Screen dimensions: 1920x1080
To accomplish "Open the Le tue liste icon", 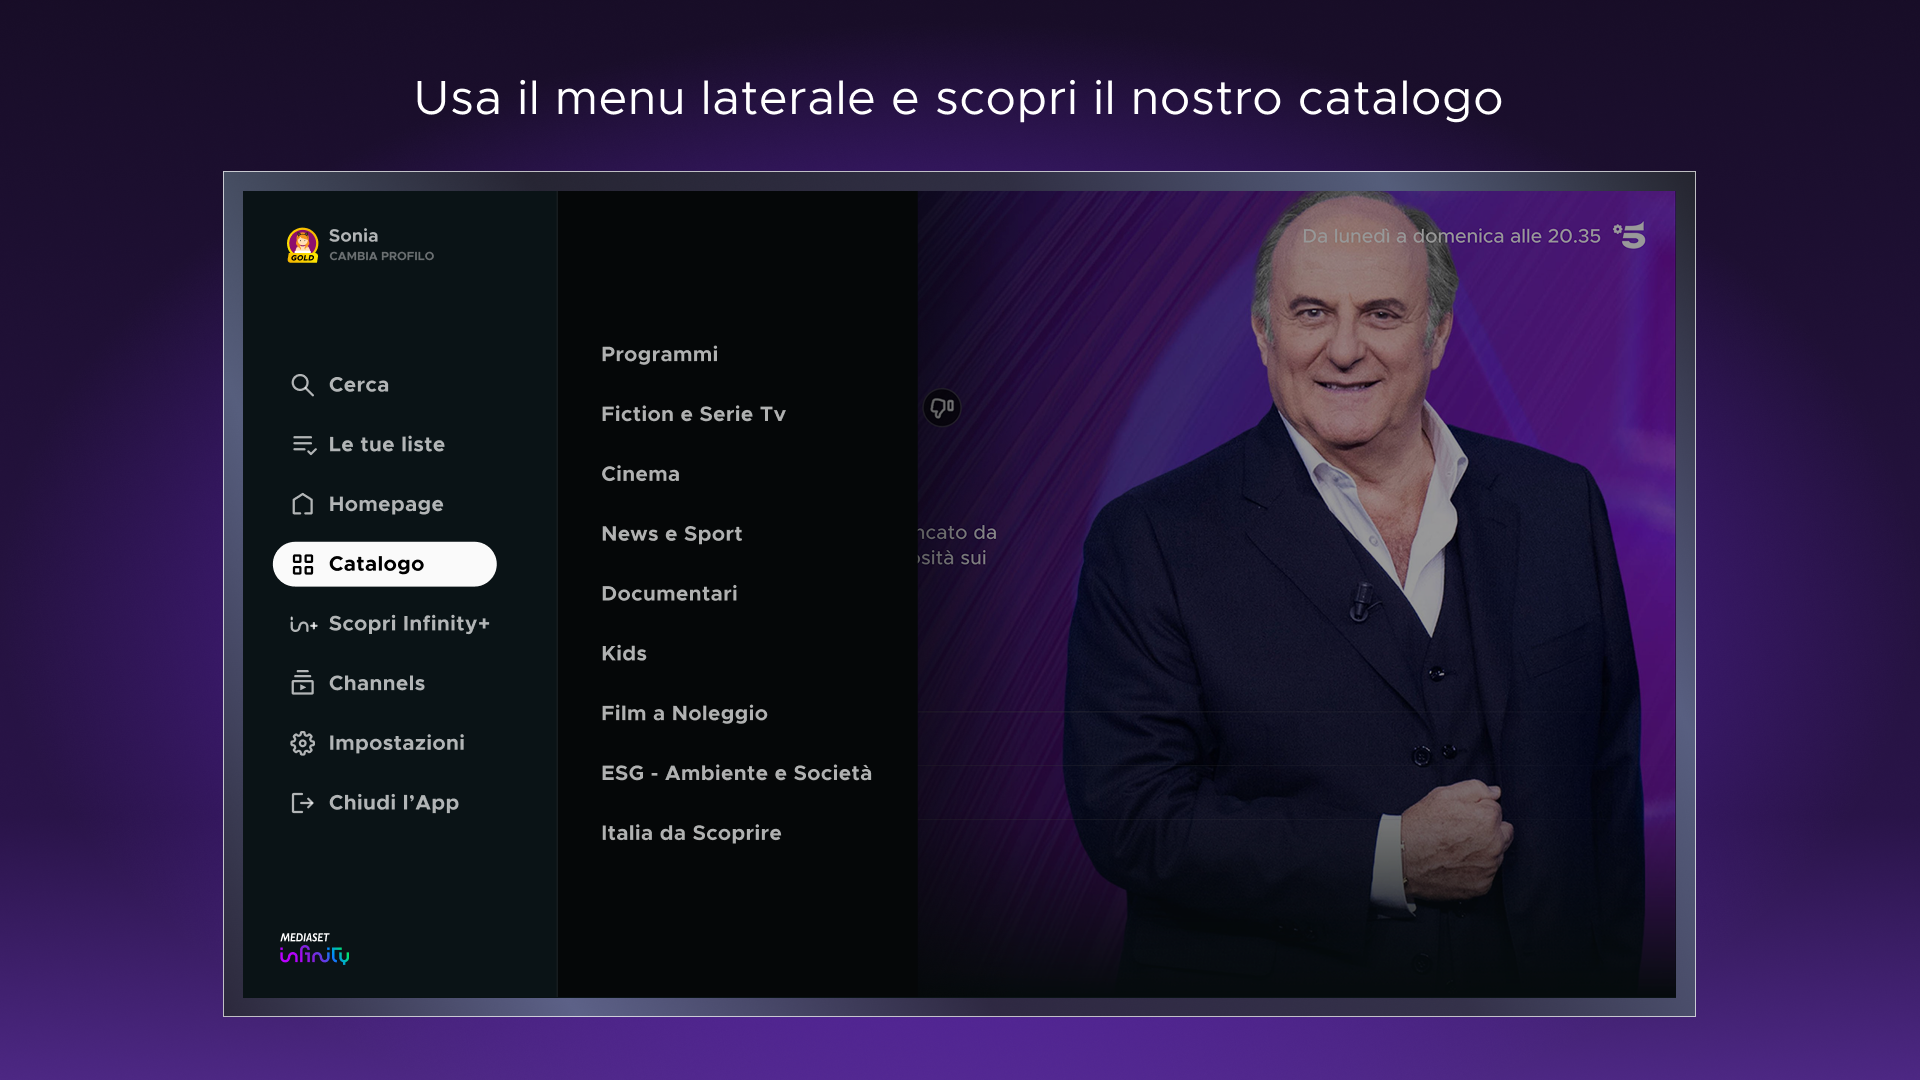I will click(303, 445).
